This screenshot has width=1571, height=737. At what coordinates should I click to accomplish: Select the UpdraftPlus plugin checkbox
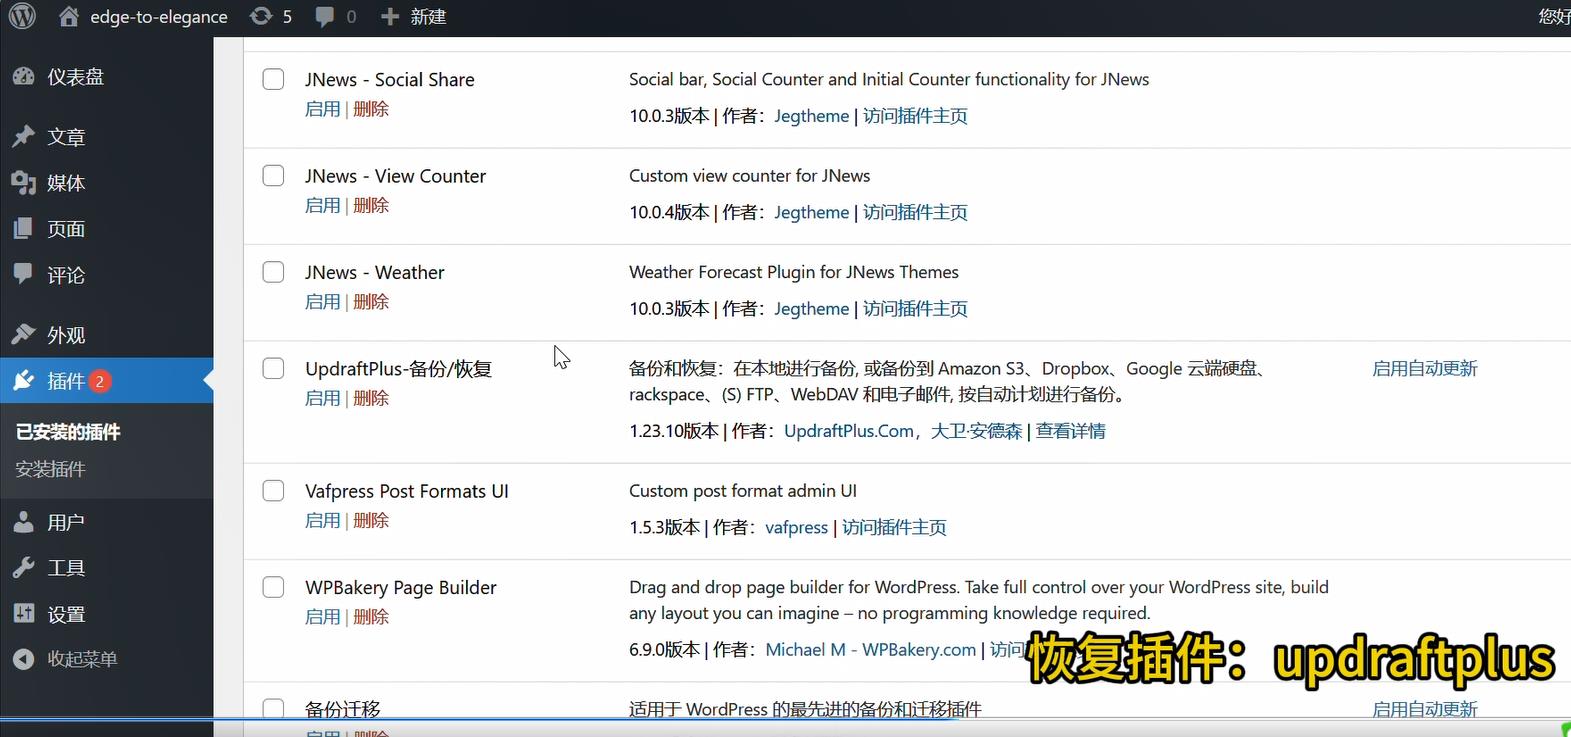(x=273, y=369)
